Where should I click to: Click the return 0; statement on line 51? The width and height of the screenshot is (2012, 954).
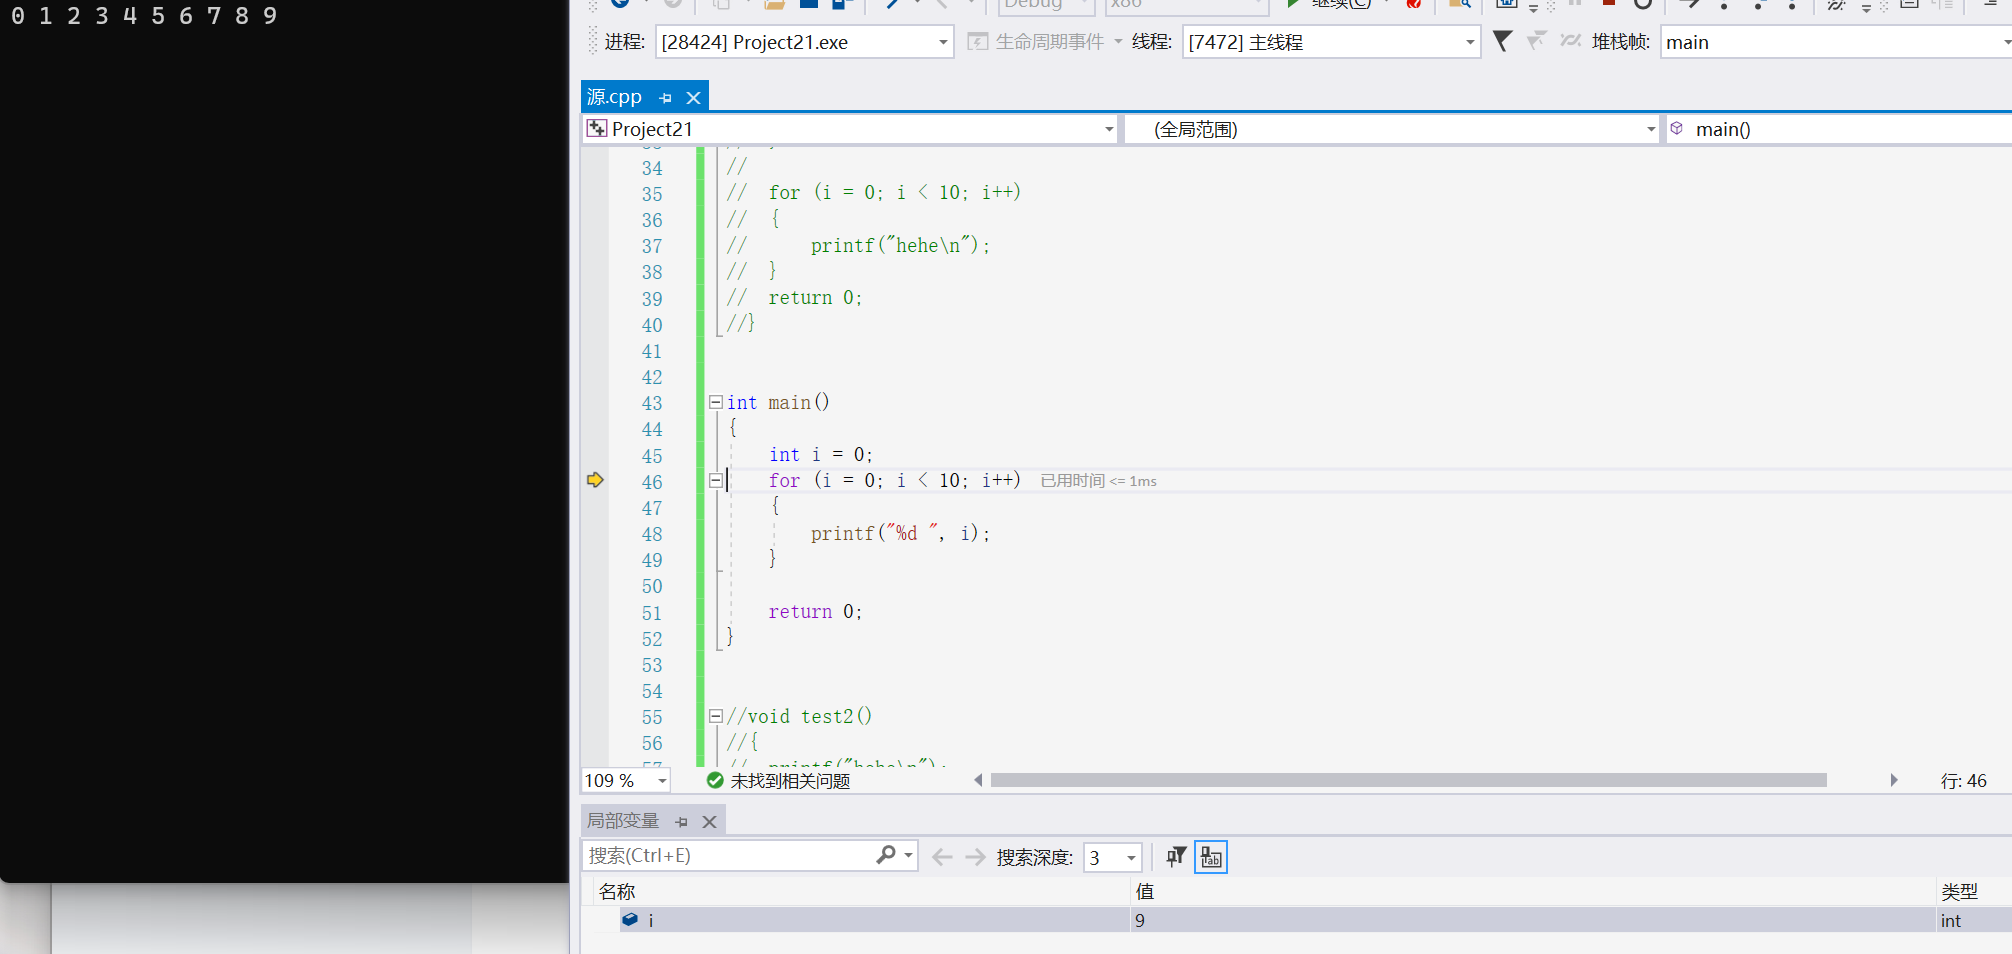(x=815, y=611)
